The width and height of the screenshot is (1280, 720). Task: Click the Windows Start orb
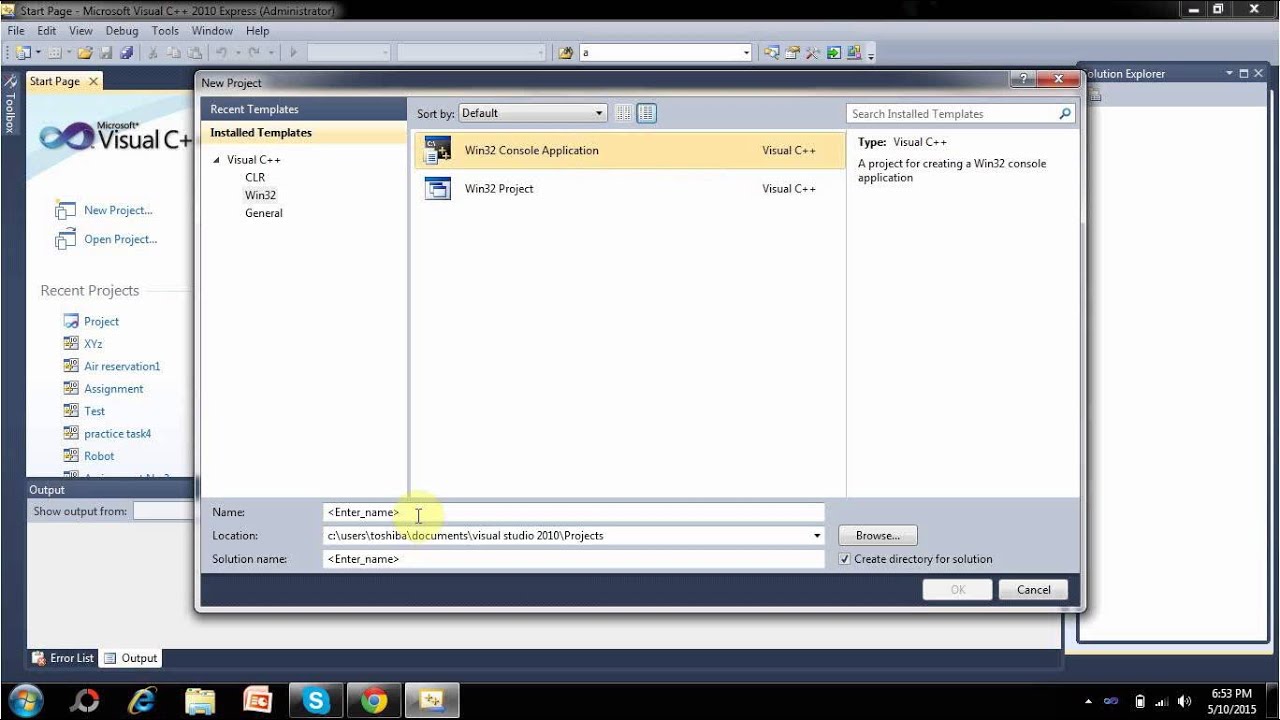(x=25, y=700)
